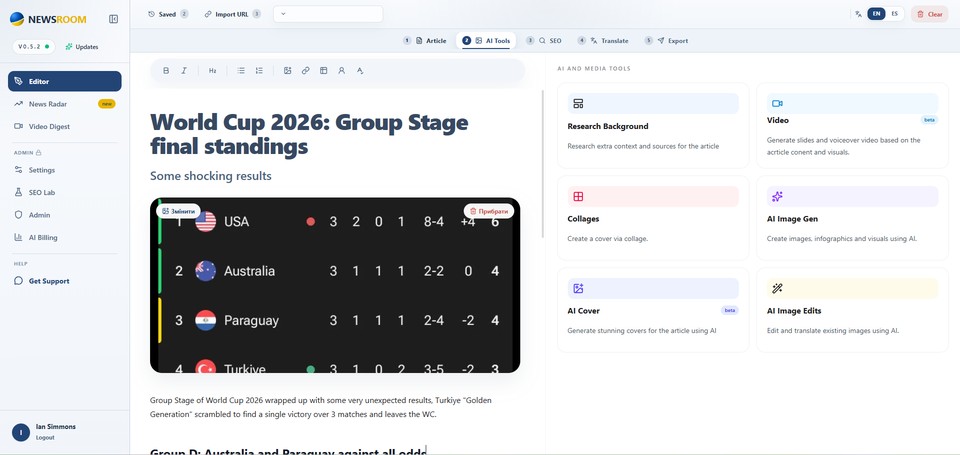The height and width of the screenshot is (455, 960).
Task: Toggle italic formatting in editor toolbar
Action: point(184,70)
